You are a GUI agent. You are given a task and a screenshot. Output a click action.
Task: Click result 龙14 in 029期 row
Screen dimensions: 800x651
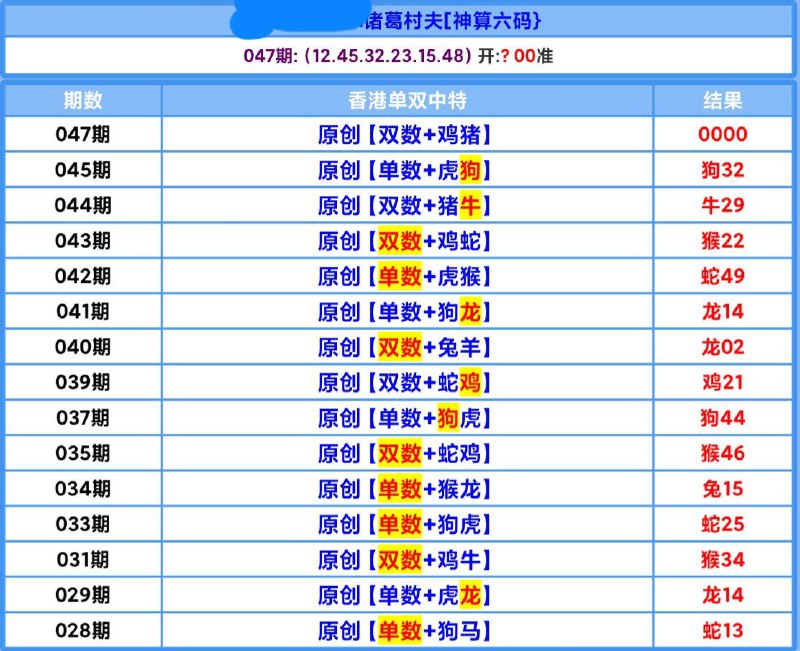click(x=722, y=595)
